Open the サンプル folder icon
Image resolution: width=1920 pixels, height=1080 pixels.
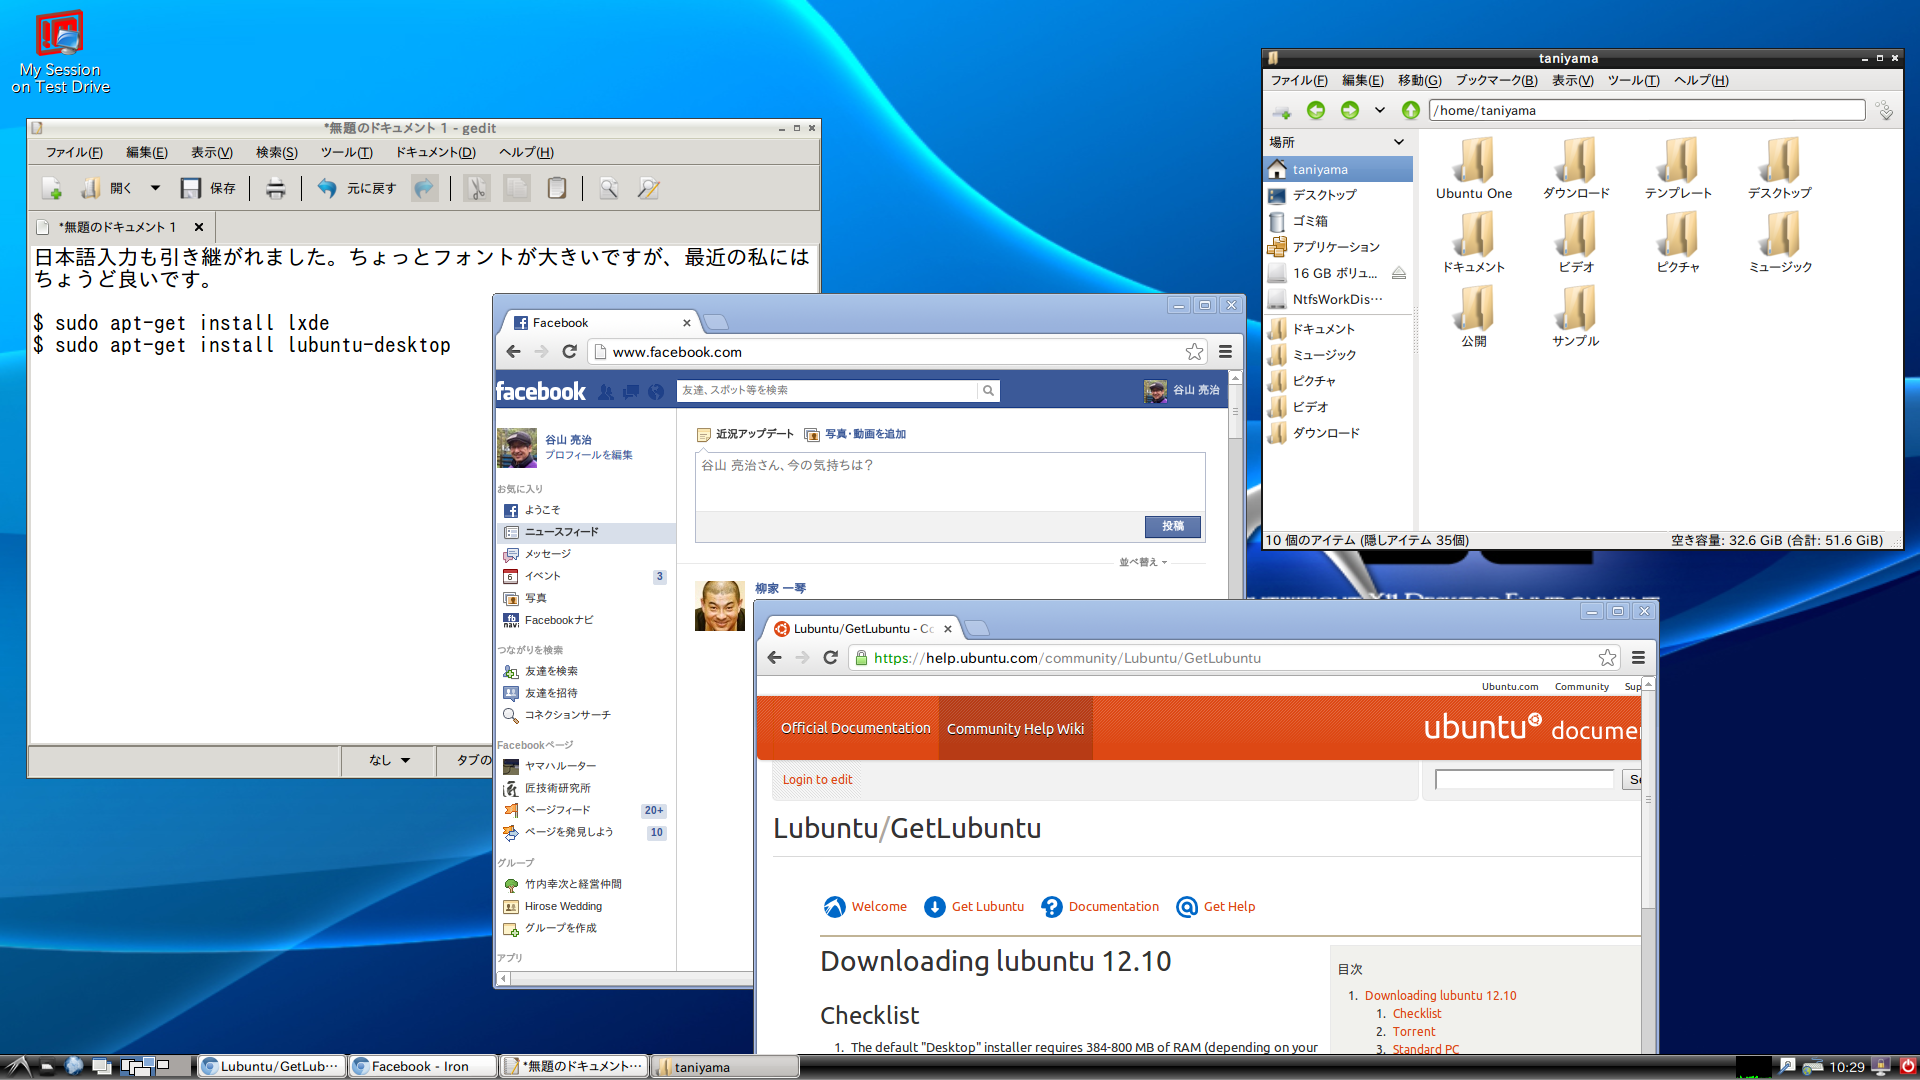1576,316
